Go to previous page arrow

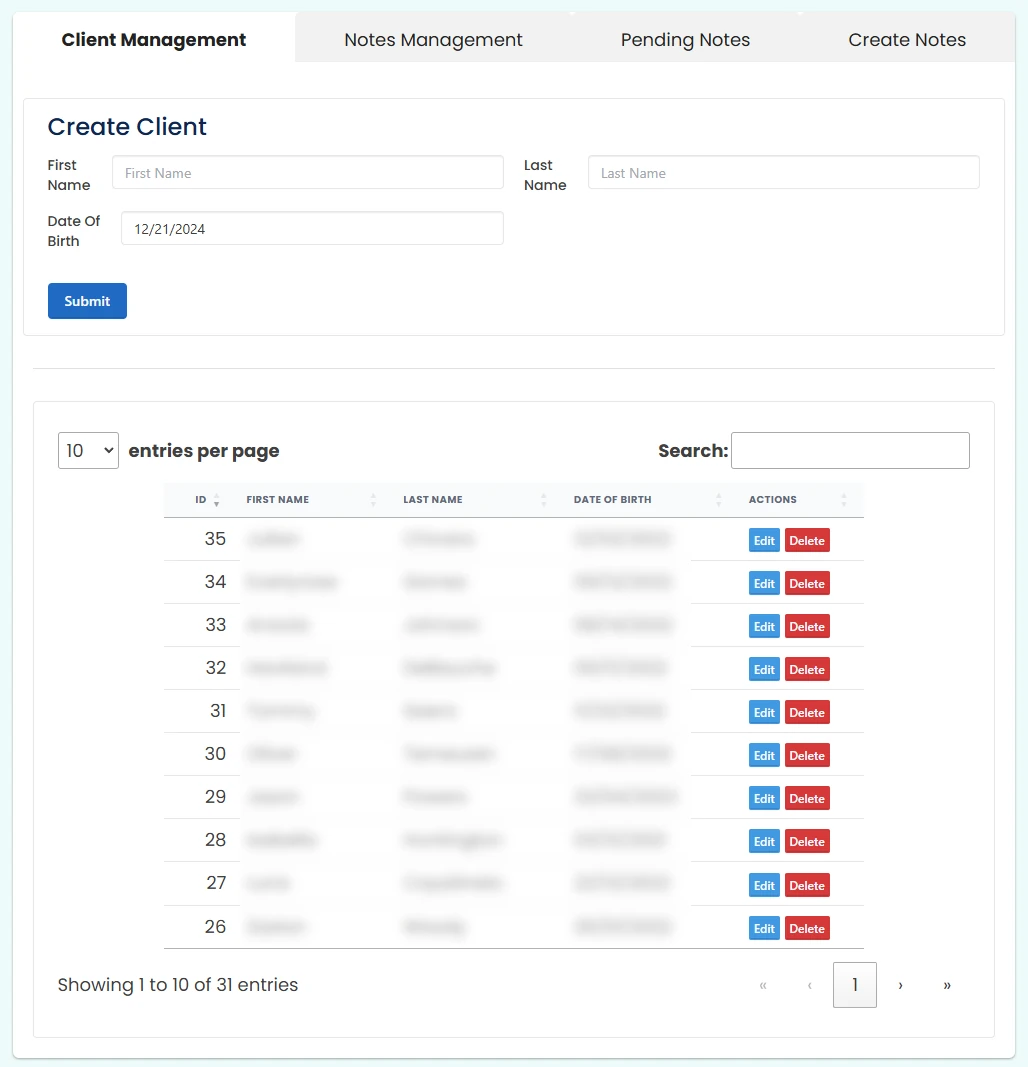[x=809, y=985]
